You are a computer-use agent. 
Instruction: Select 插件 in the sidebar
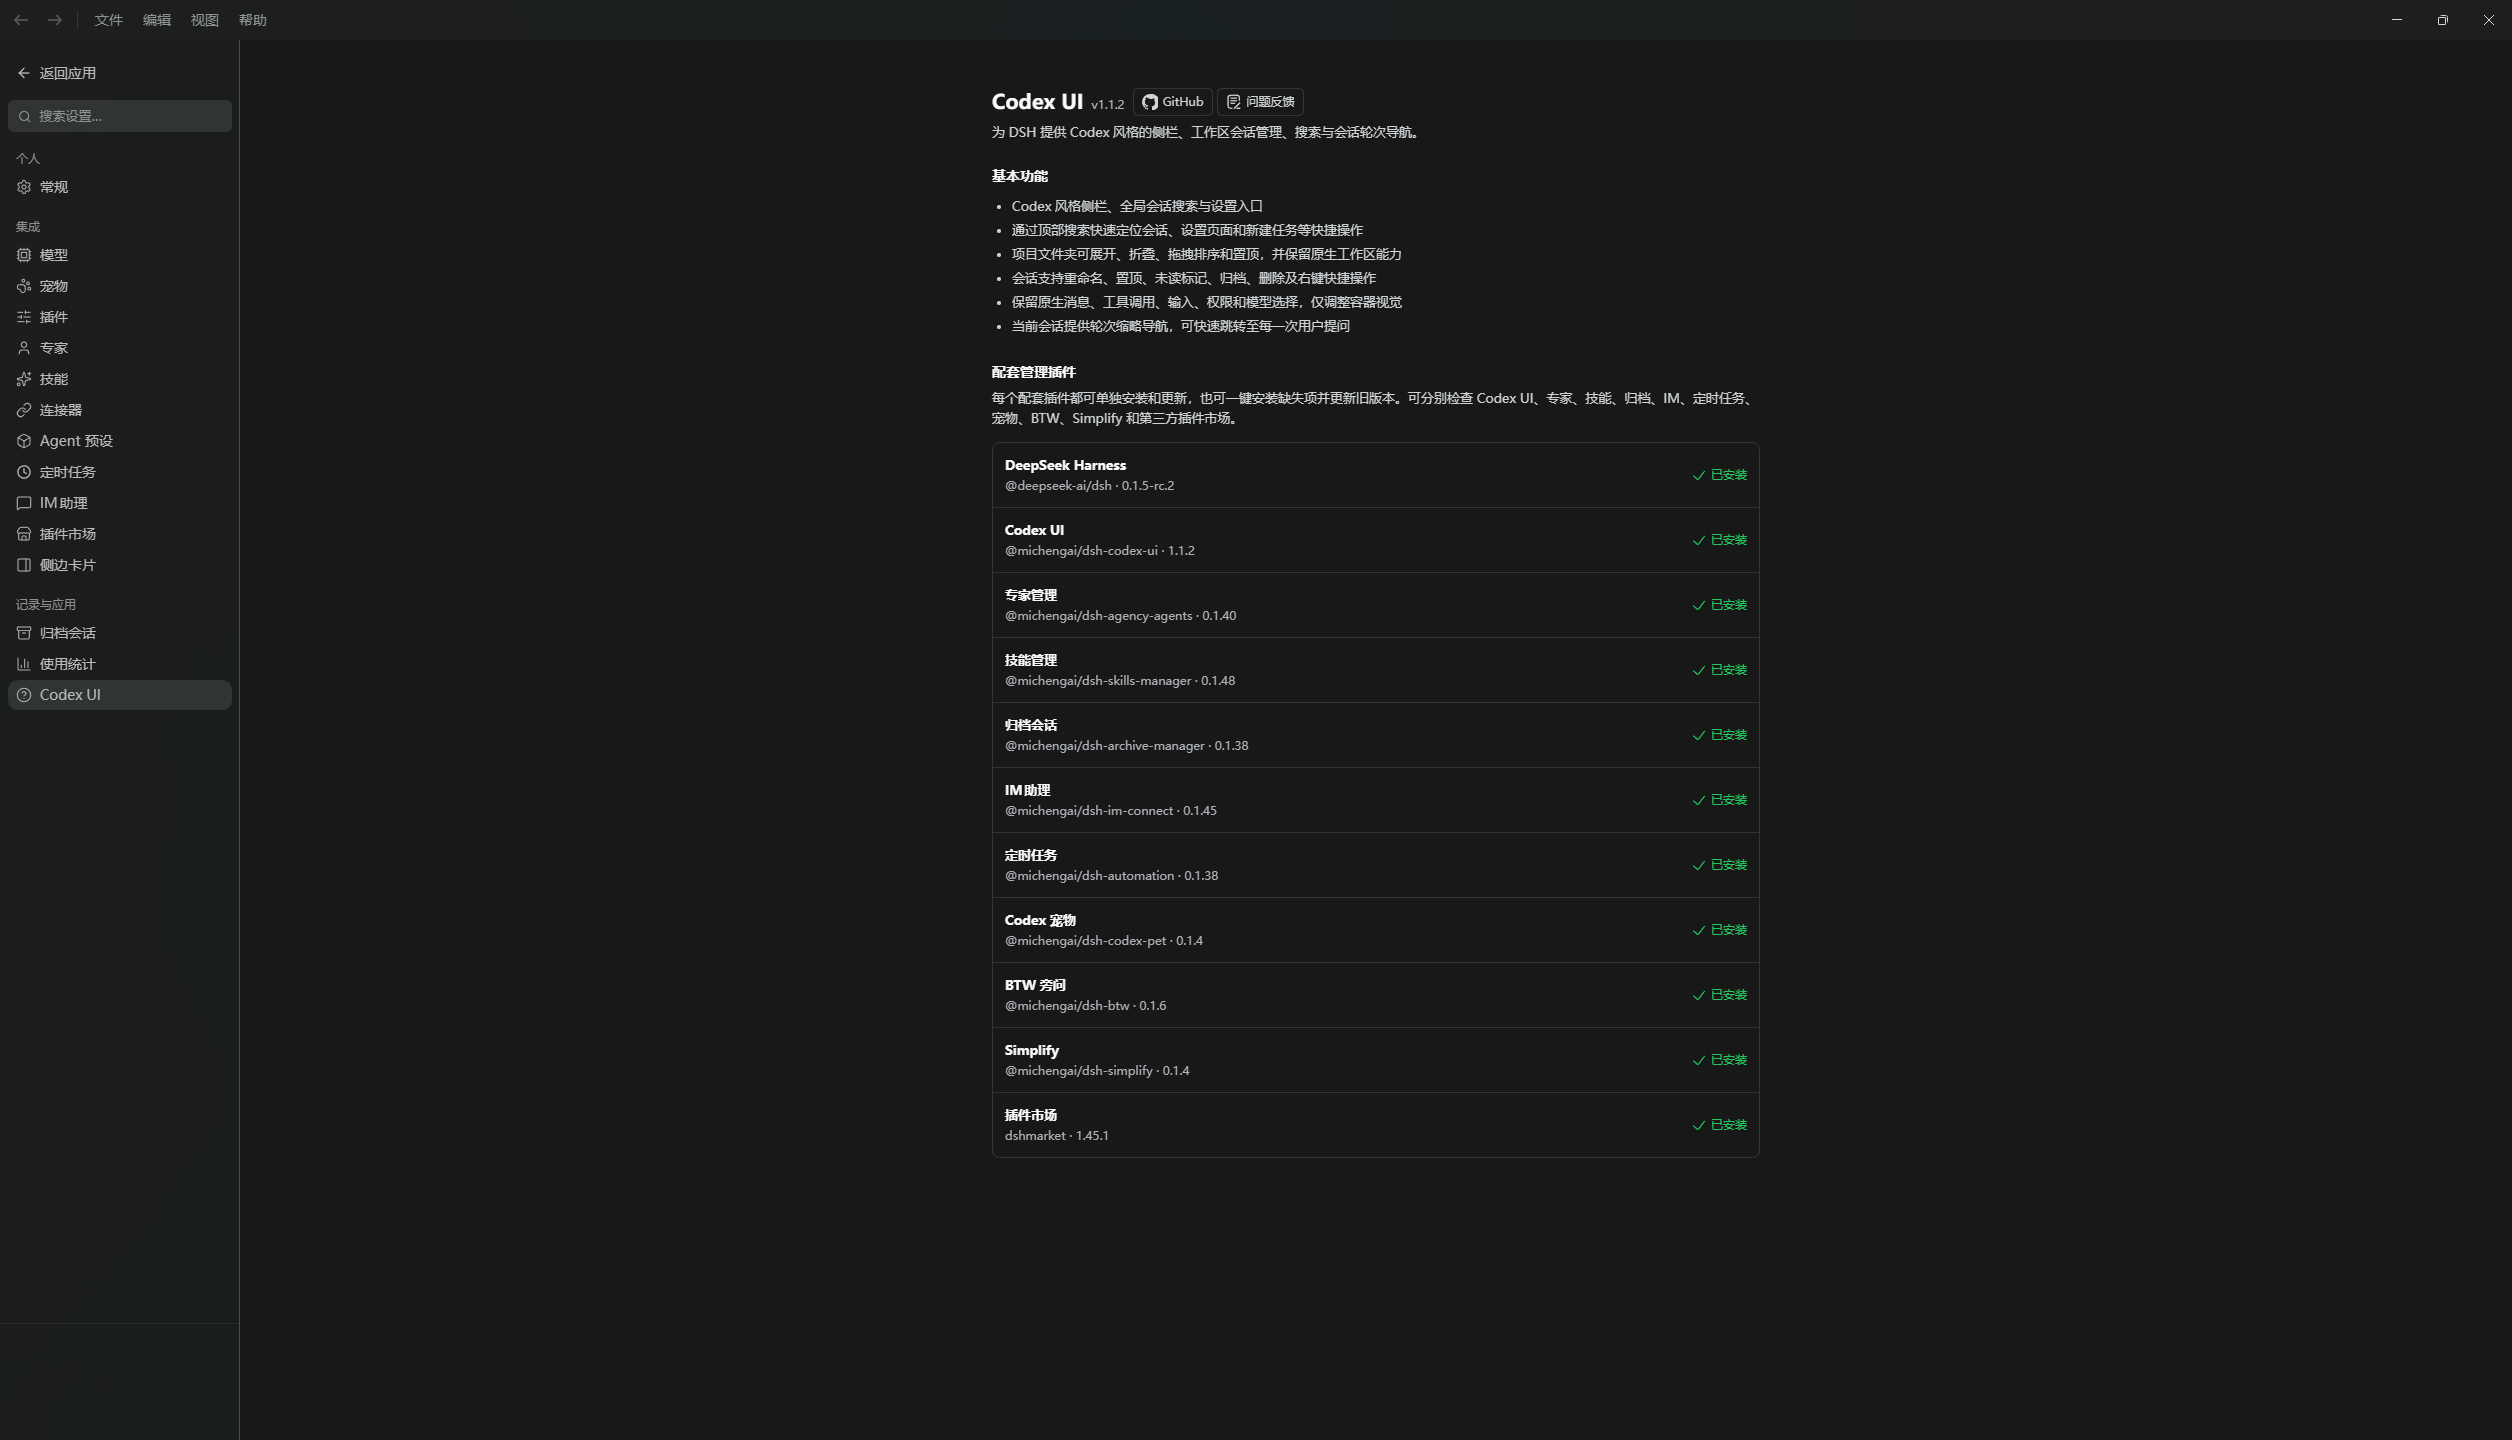point(120,317)
